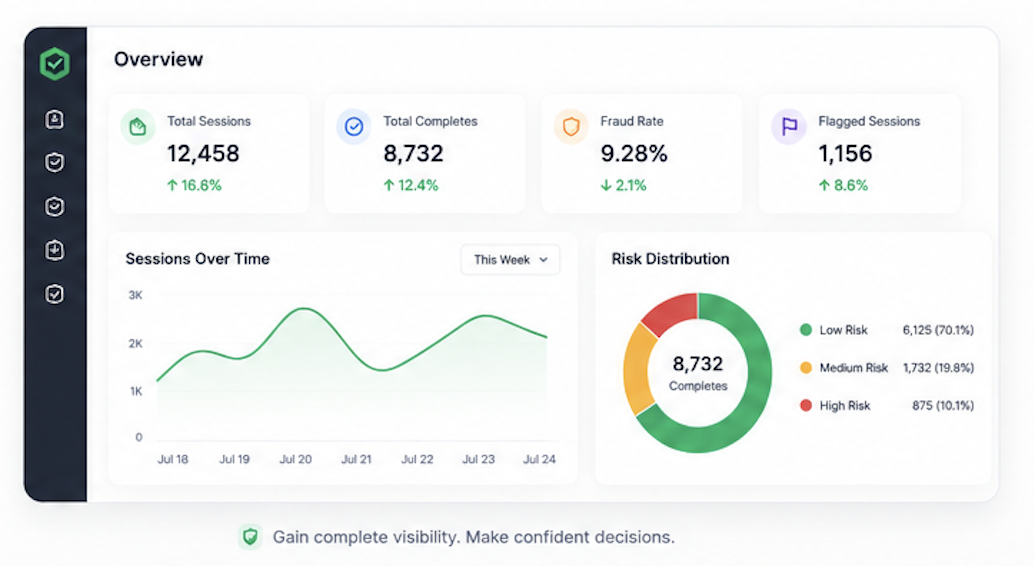The image size is (1034, 566).
Task: Open the This Week dropdown
Action: pos(510,260)
